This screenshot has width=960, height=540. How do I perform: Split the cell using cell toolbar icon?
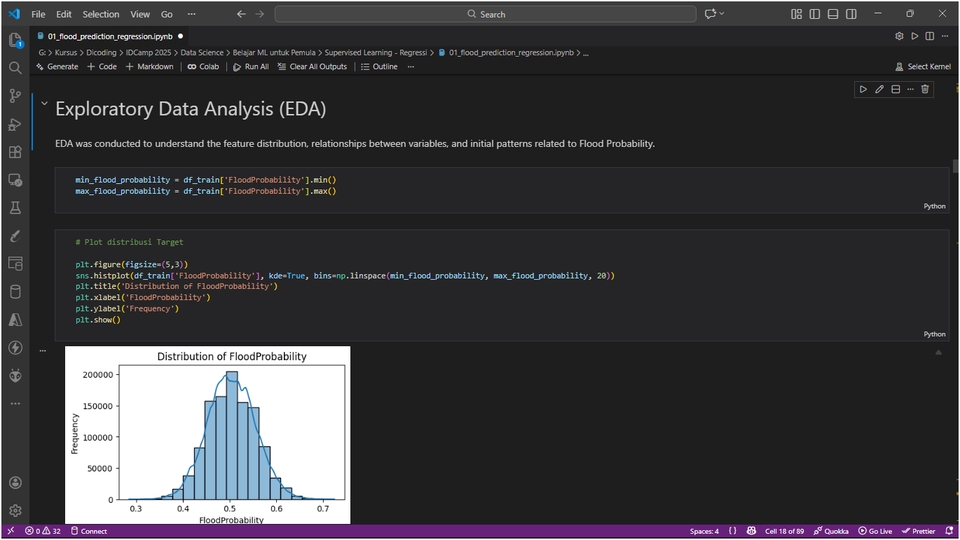coord(895,89)
